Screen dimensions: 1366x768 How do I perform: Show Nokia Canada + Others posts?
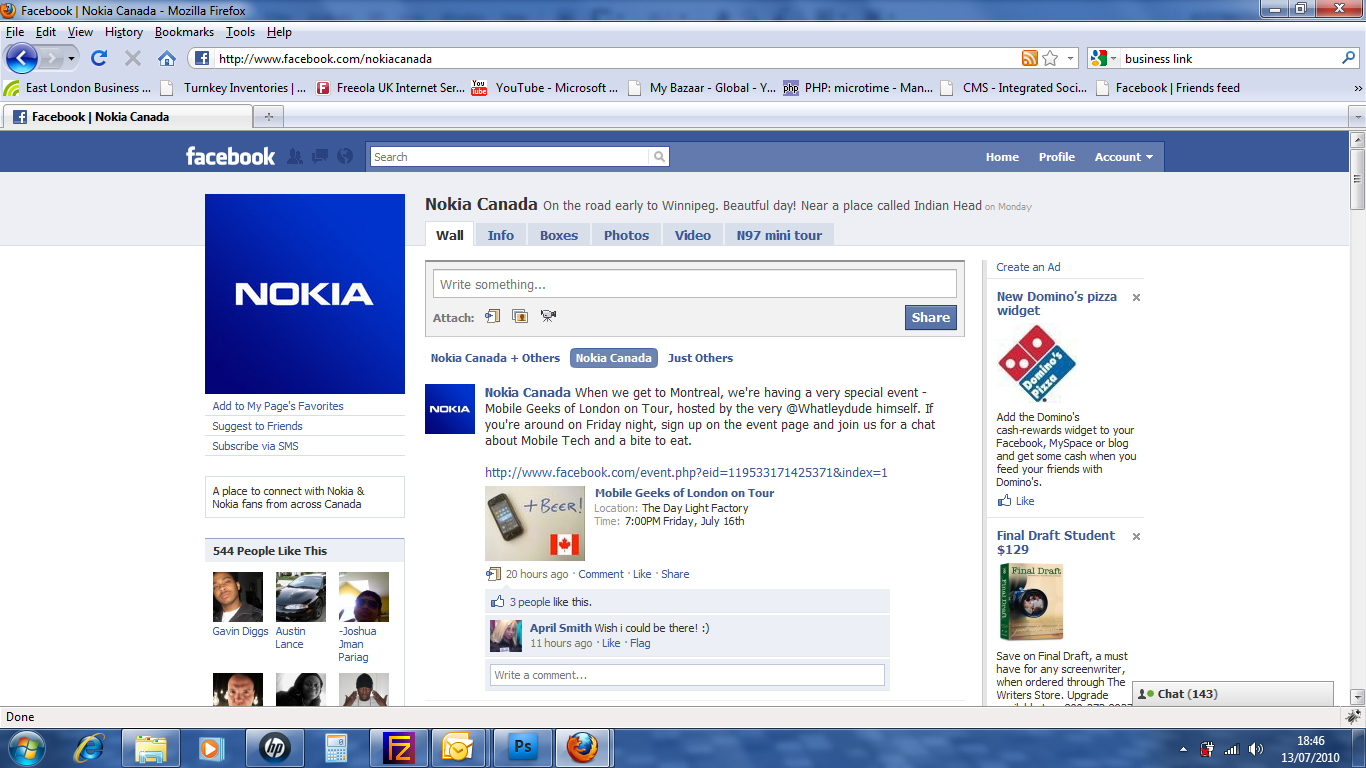[495, 358]
